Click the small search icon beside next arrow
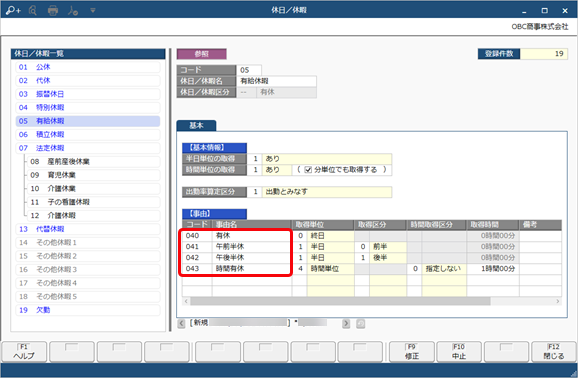Image resolution: width=578 pixels, height=378 pixels. pos(361,324)
